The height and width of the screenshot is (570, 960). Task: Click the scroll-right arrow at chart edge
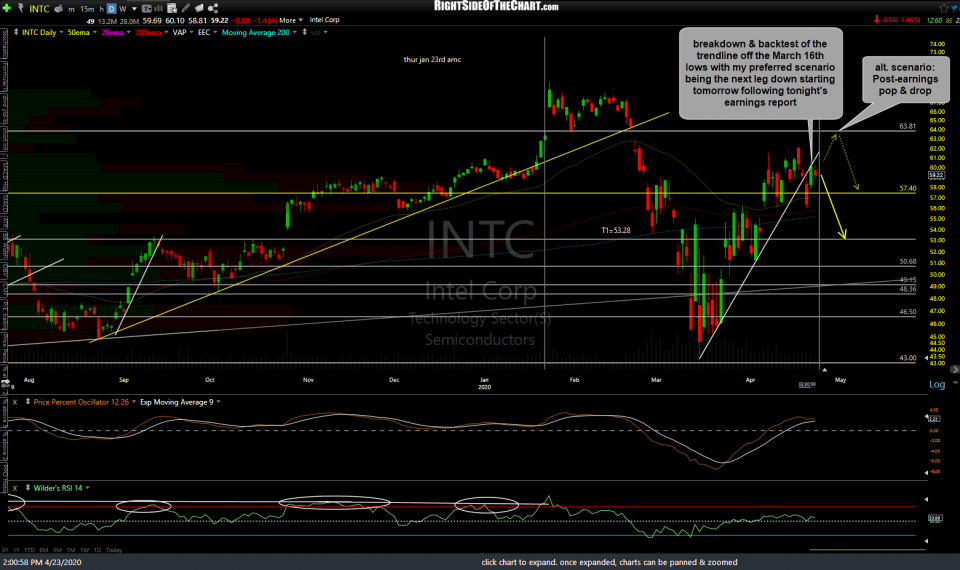point(954,369)
